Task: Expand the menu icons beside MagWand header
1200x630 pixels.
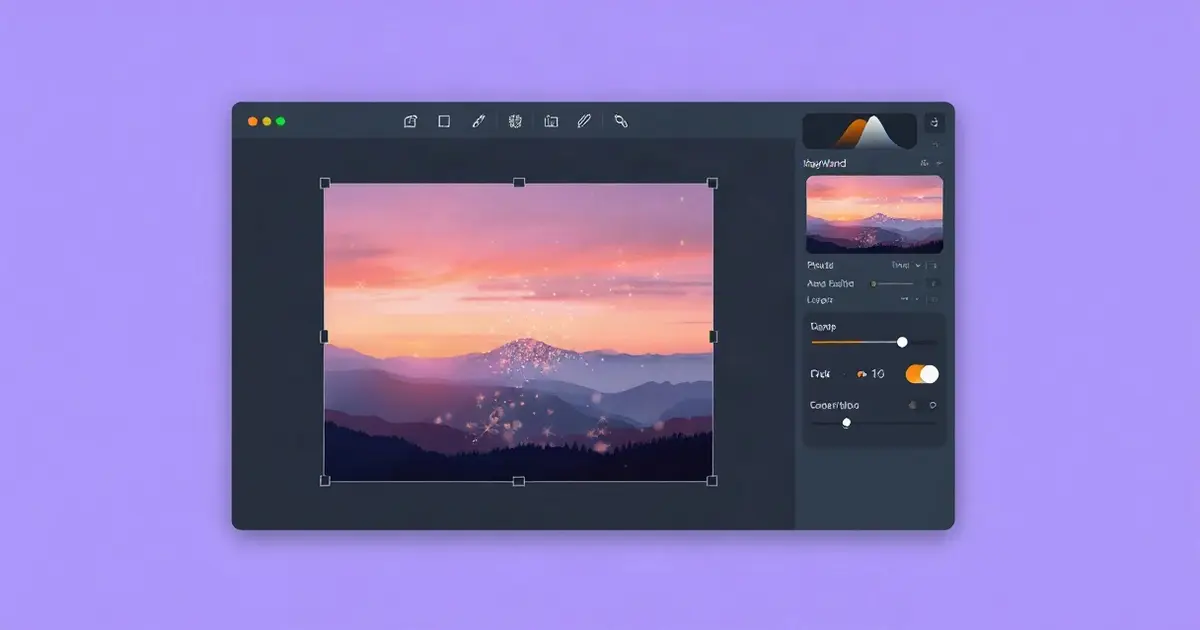Action: 931,163
